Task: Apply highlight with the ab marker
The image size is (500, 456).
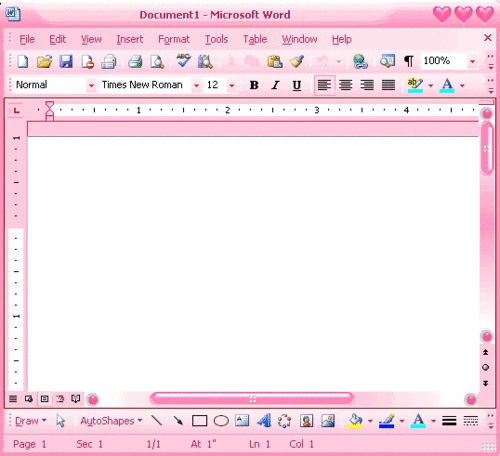Action: tap(415, 85)
